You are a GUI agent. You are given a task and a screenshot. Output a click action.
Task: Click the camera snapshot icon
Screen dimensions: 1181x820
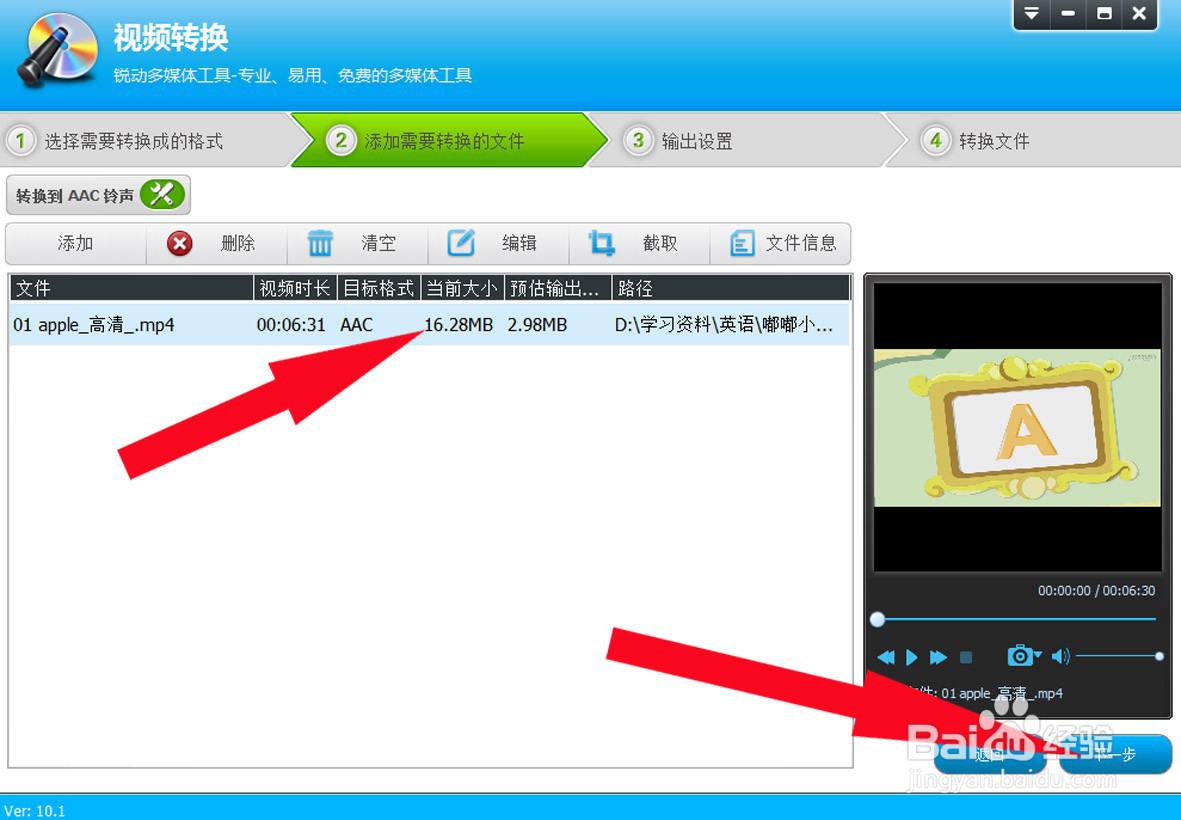(1020, 656)
